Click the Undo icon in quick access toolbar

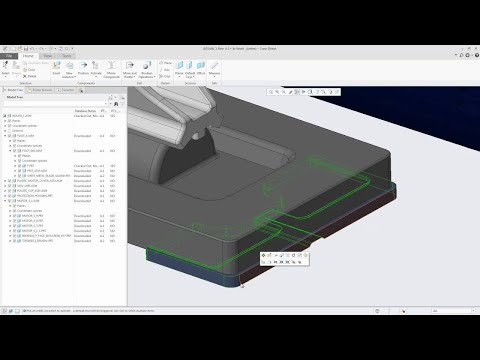tap(32, 49)
